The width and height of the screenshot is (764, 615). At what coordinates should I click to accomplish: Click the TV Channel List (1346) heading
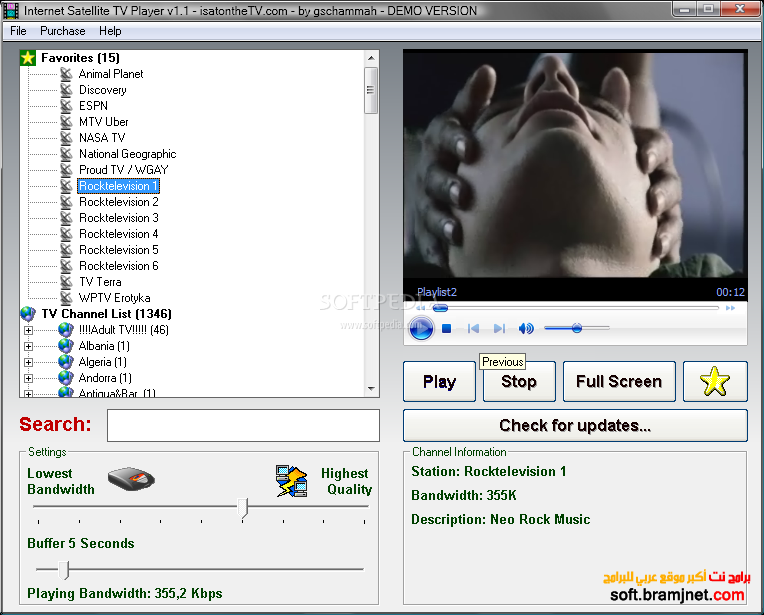(x=106, y=314)
